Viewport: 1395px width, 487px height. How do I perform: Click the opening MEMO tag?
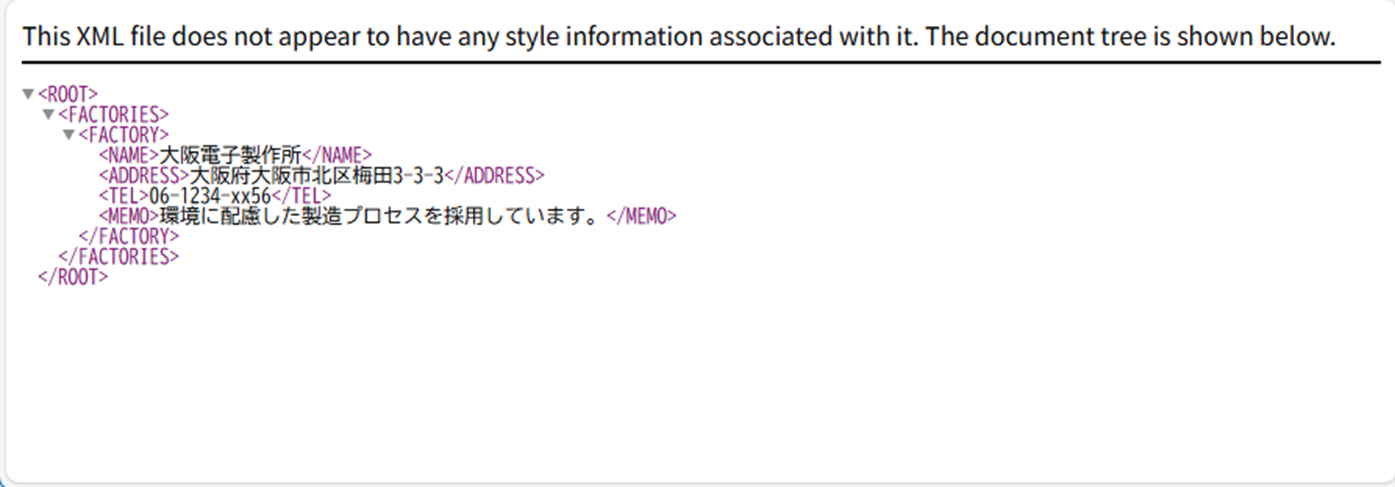(x=128, y=216)
